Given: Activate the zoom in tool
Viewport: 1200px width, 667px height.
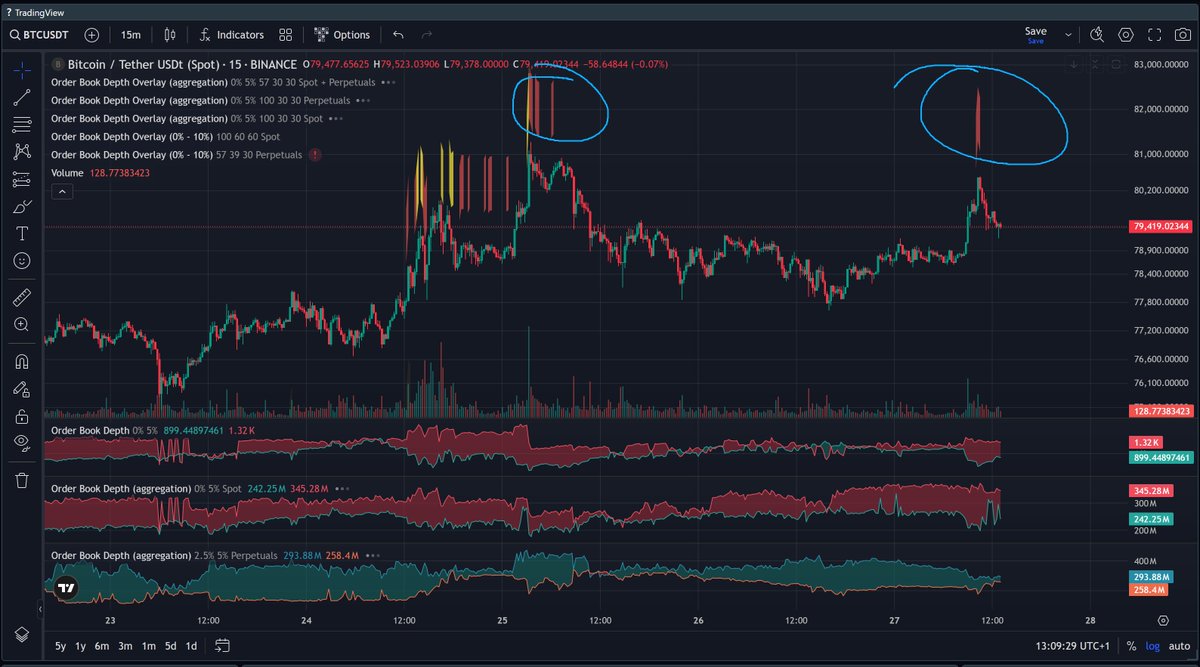Looking at the screenshot, I should [x=21, y=324].
